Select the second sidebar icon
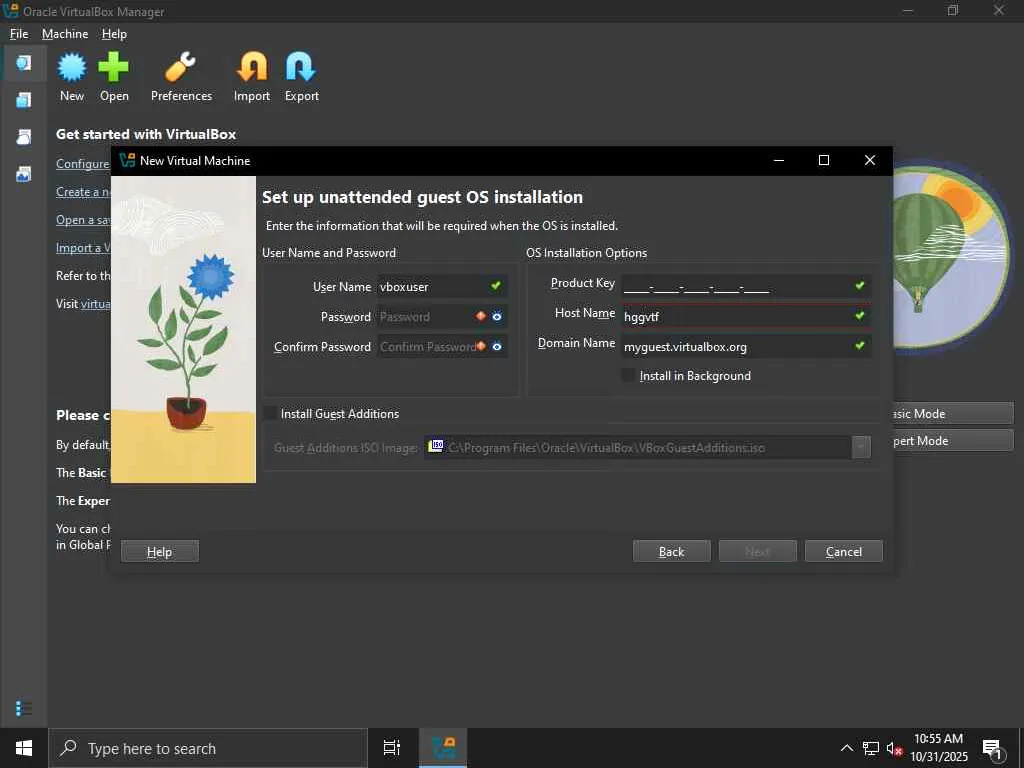This screenshot has height=768, width=1024. tap(24, 99)
